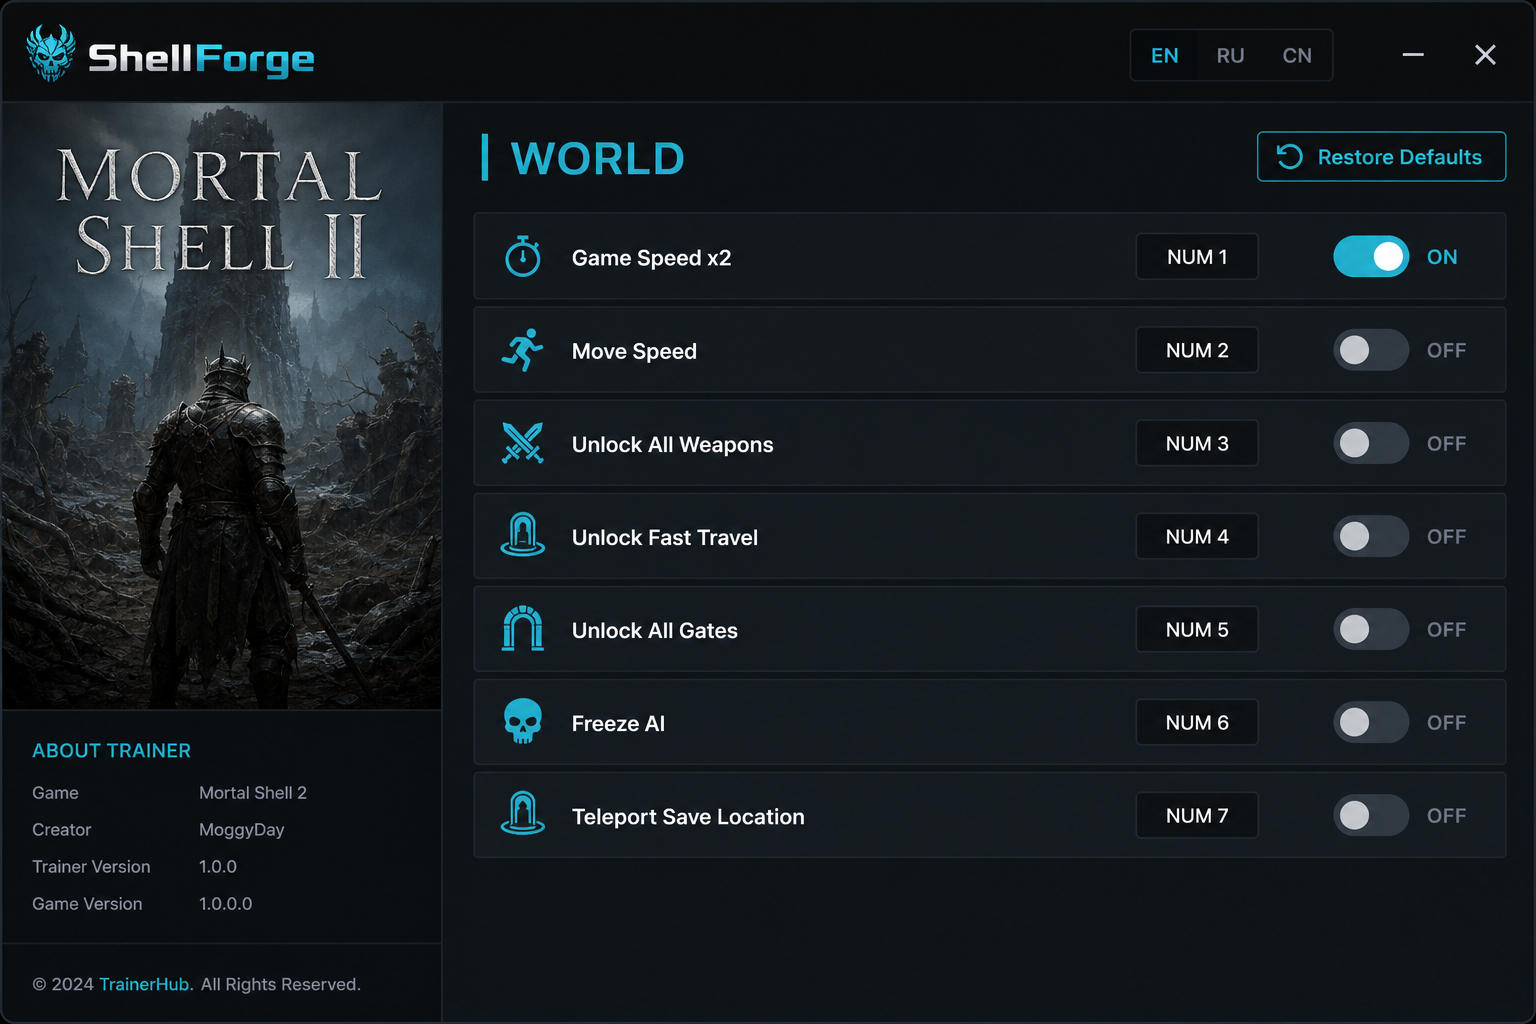Click the 'Creator' field label
Screen dimensions: 1536x1024
61,829
